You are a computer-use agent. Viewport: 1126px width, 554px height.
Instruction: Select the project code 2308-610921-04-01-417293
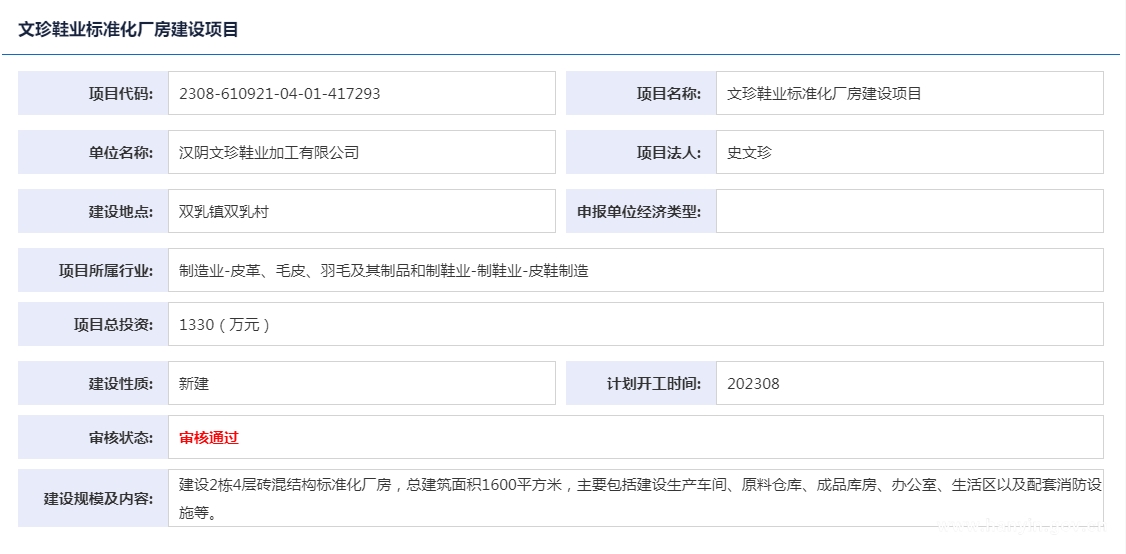click(279, 93)
